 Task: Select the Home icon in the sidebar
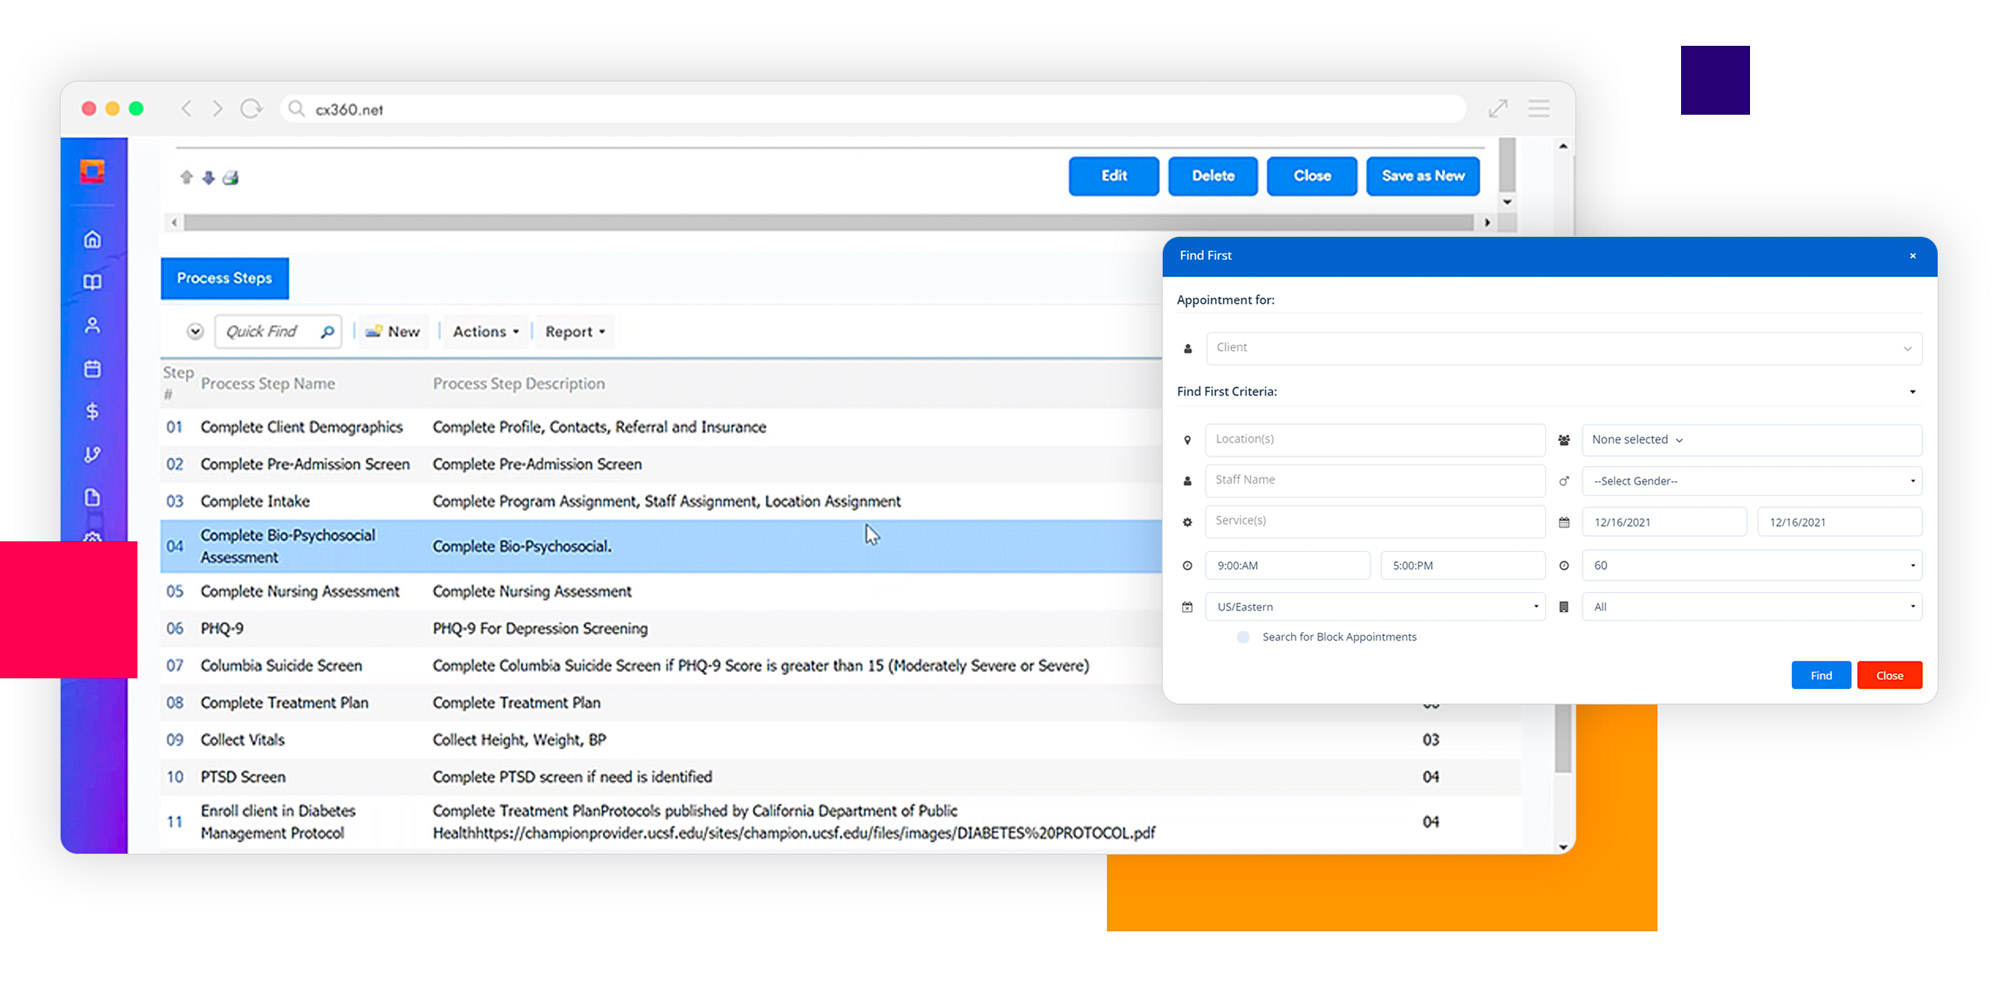(92, 239)
